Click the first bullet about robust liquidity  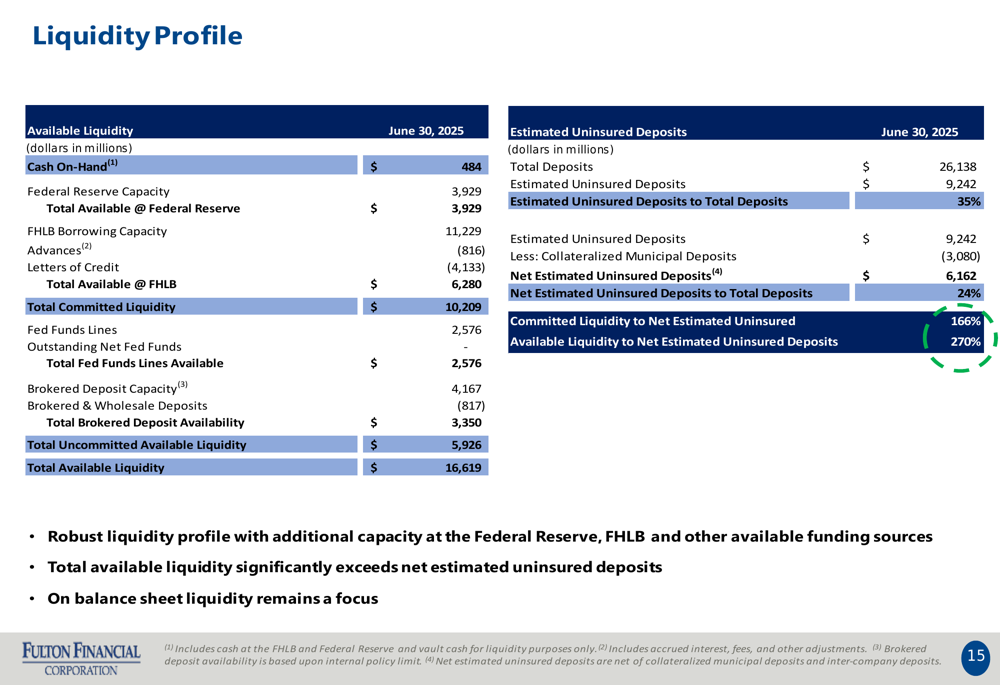[x=490, y=536]
